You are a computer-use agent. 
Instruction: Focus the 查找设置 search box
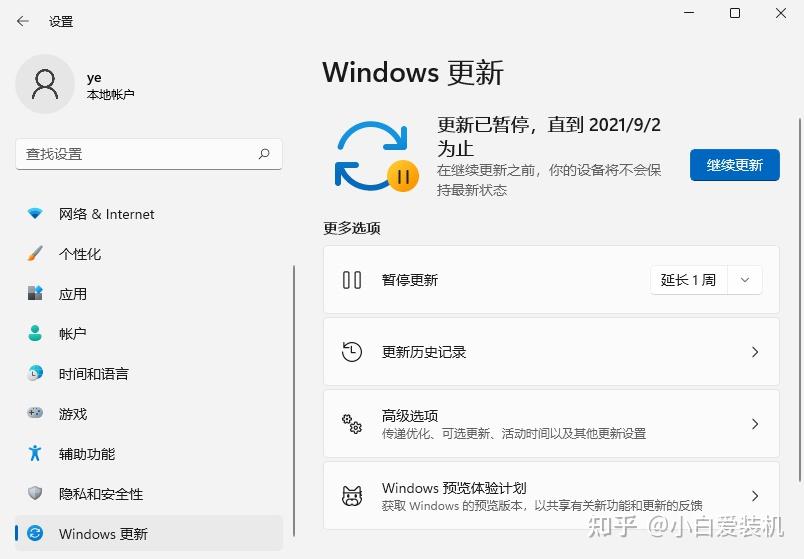[x=149, y=154]
